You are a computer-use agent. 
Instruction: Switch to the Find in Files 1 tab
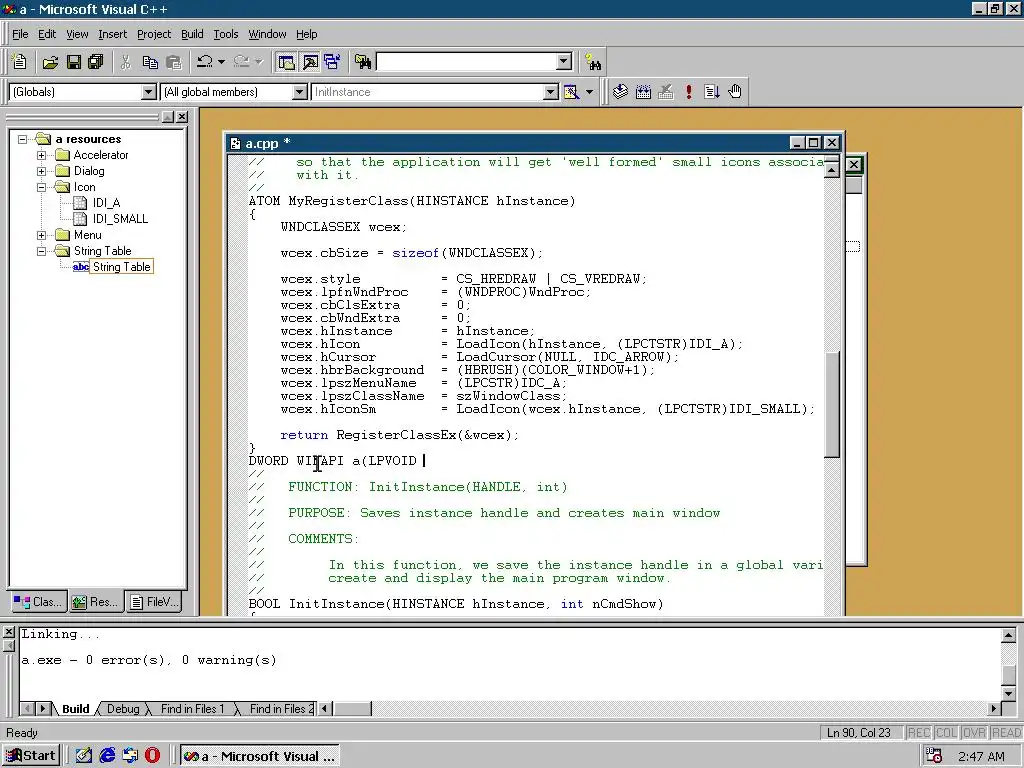click(192, 709)
